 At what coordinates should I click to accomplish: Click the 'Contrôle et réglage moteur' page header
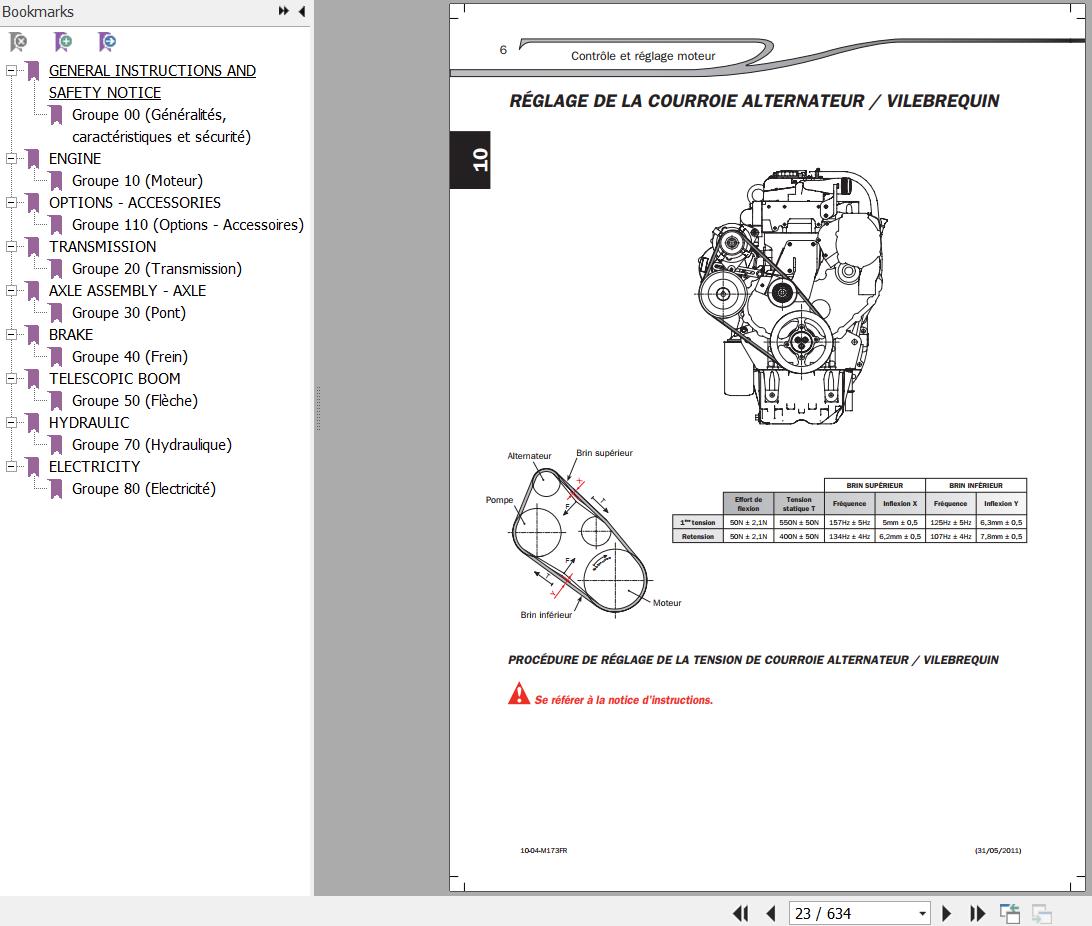[643, 56]
